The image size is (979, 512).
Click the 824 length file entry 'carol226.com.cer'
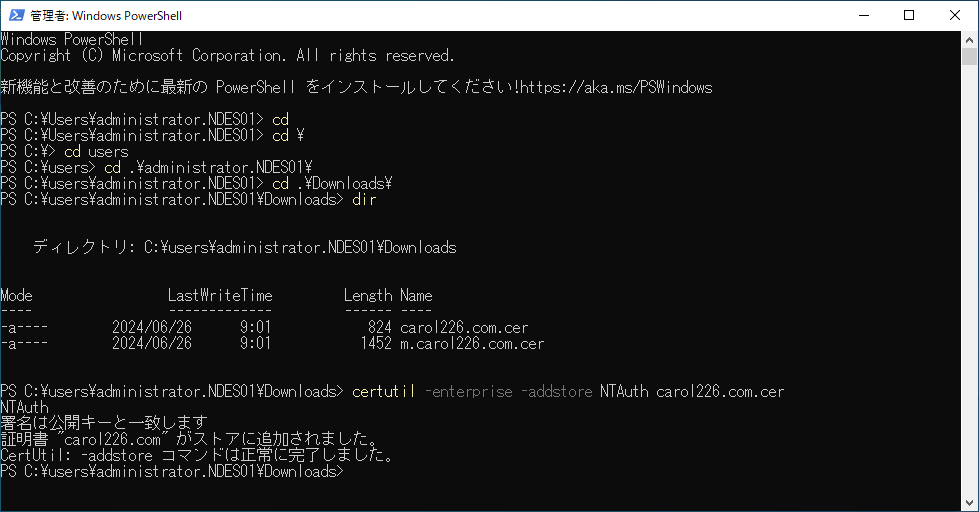[464, 327]
